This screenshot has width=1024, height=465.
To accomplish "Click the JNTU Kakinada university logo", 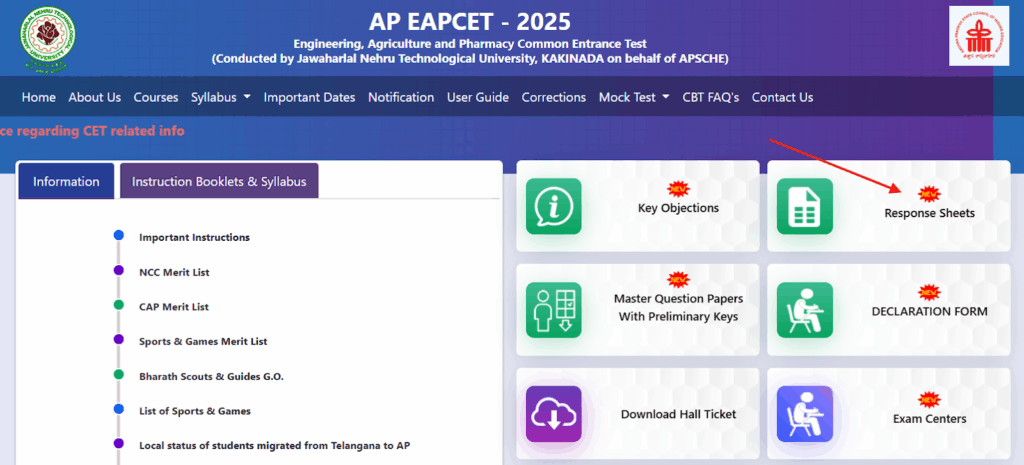I will click(x=48, y=39).
